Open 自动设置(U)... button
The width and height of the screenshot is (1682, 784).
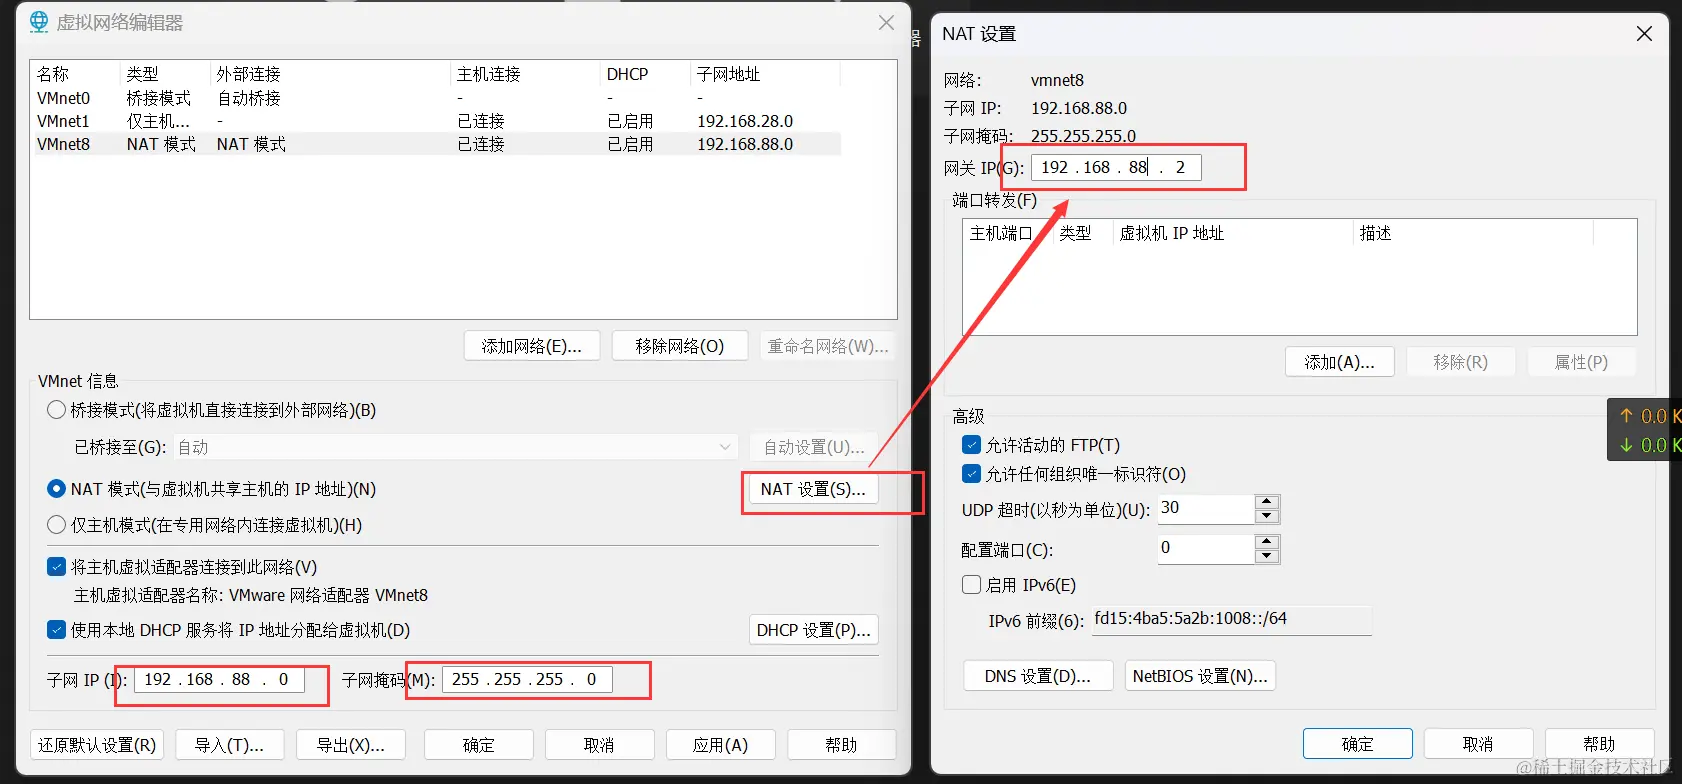[814, 447]
